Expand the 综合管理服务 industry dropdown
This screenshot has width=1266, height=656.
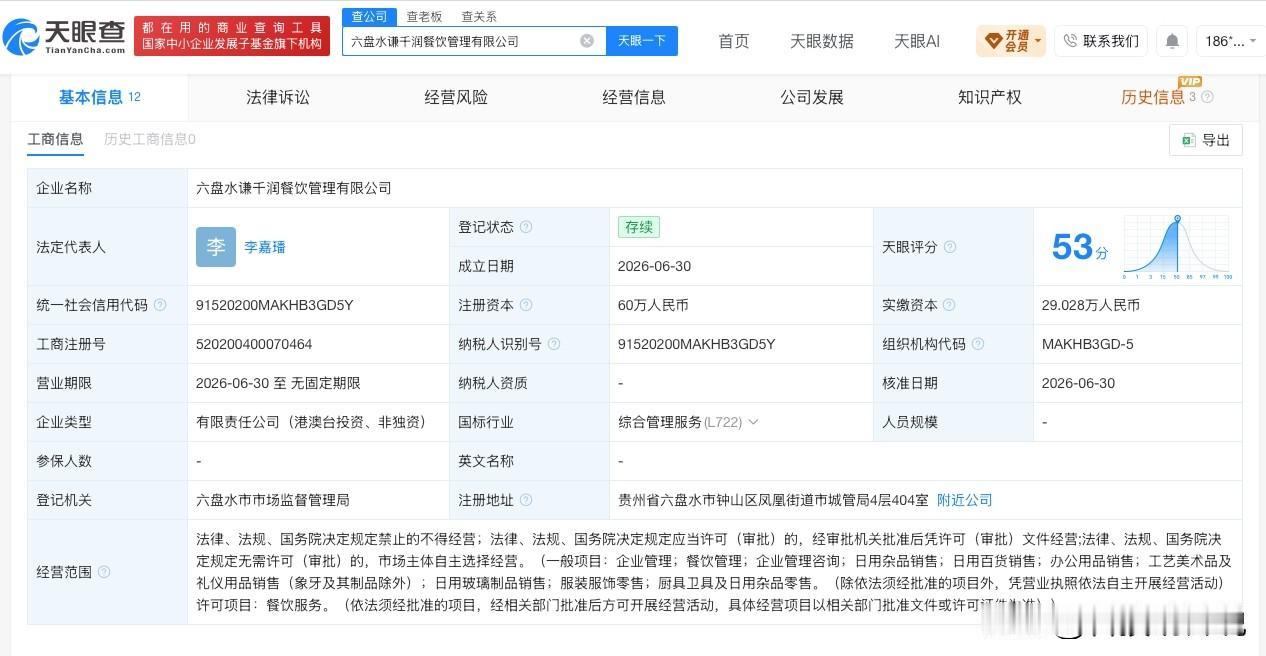[753, 422]
